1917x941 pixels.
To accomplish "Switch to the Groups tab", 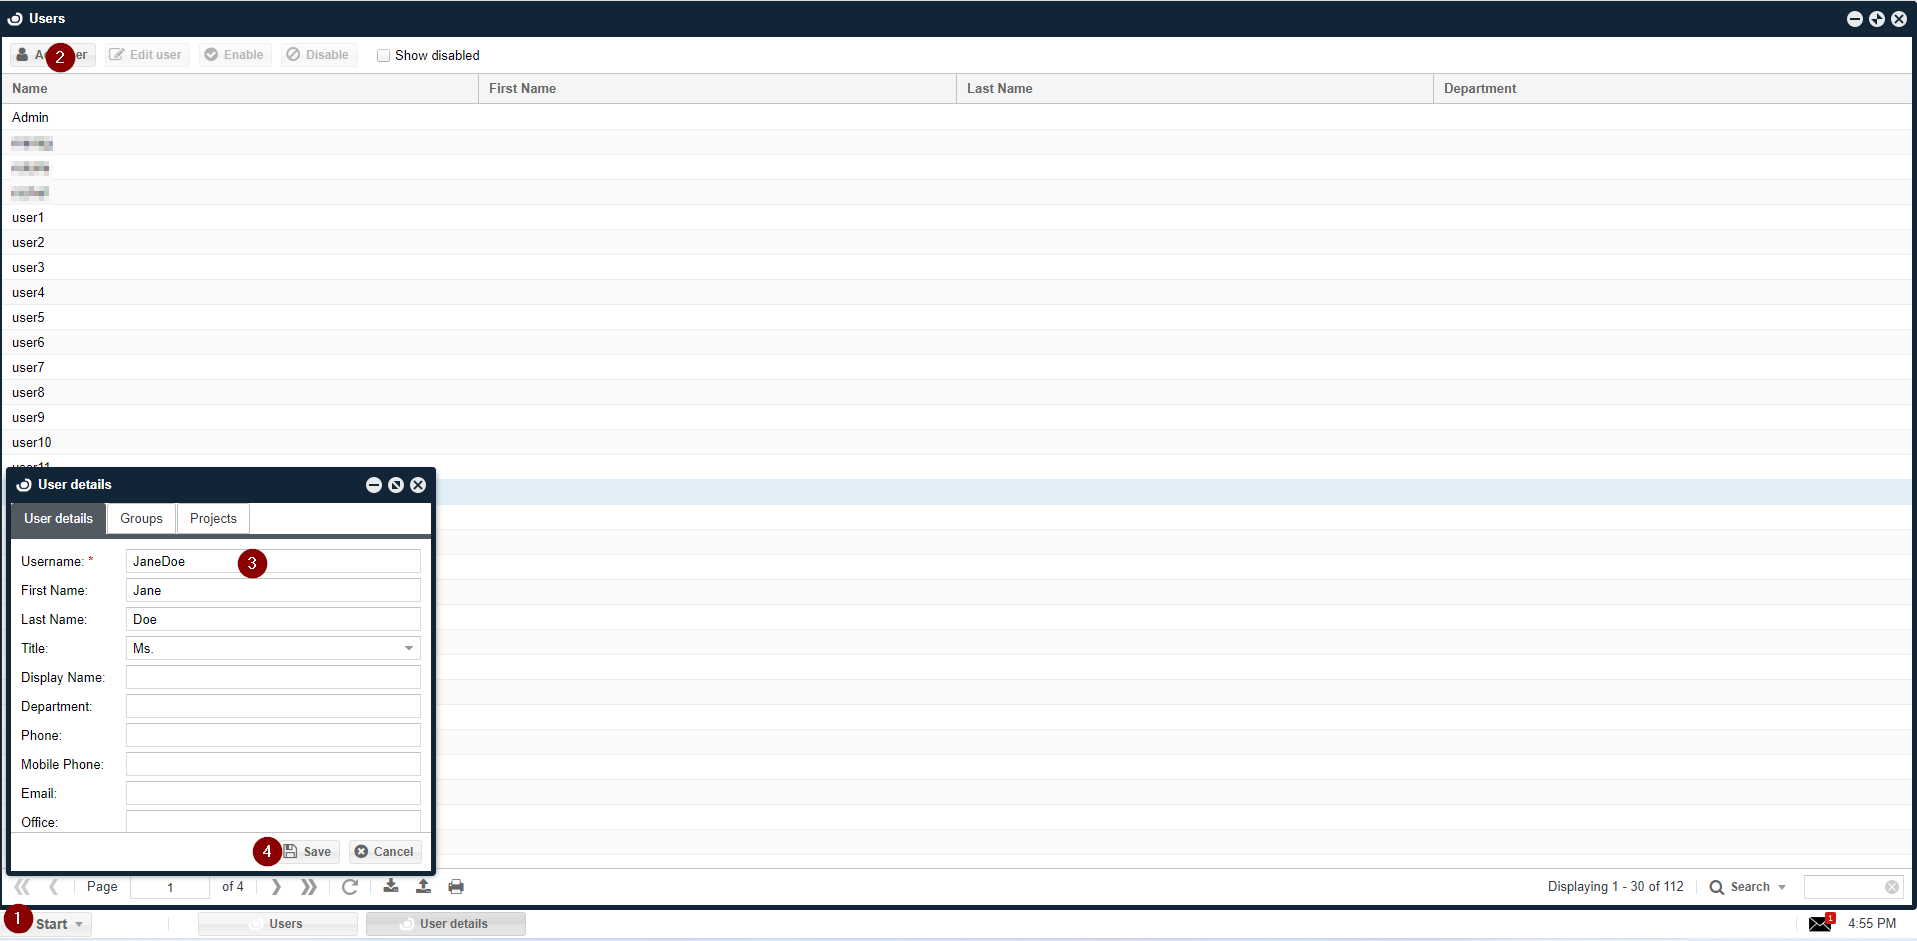I will [141, 518].
